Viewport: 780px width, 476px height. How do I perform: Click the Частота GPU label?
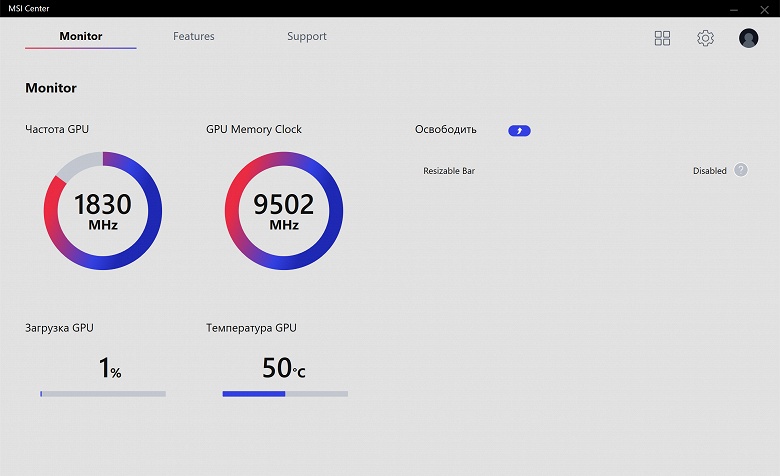[57, 129]
